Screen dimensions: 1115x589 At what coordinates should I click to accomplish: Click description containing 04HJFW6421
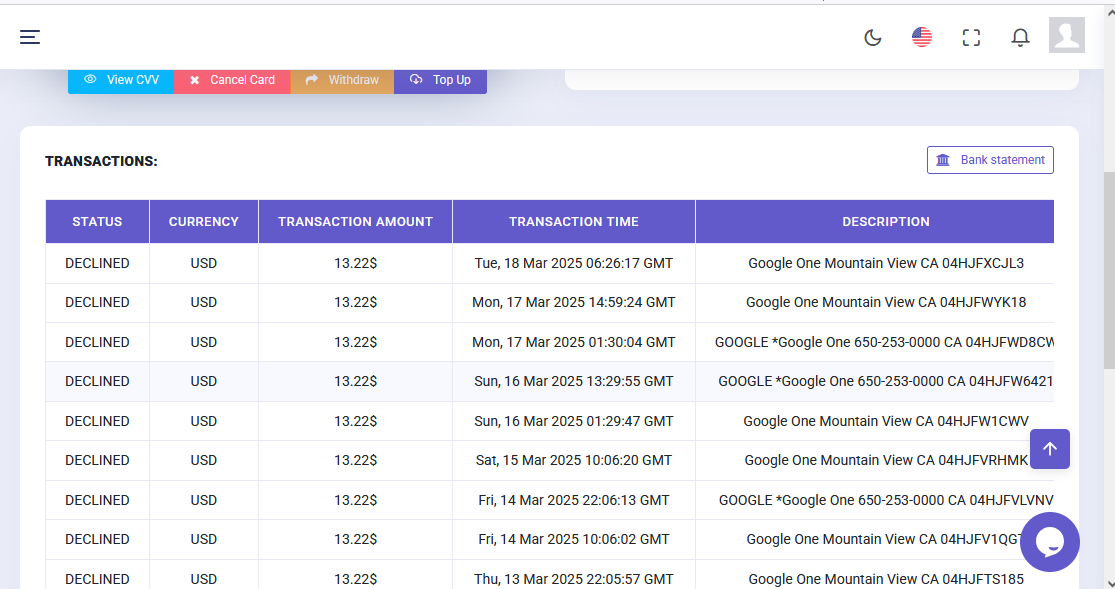coord(886,381)
